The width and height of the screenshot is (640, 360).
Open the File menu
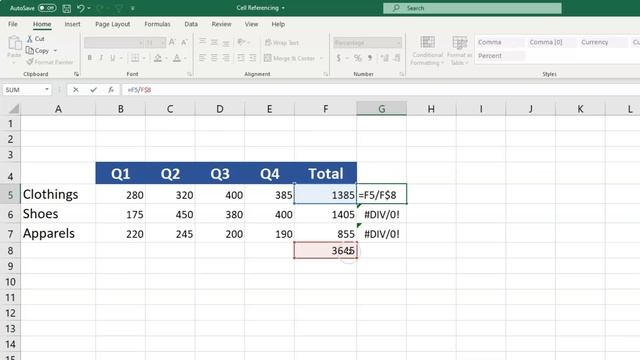click(x=13, y=24)
